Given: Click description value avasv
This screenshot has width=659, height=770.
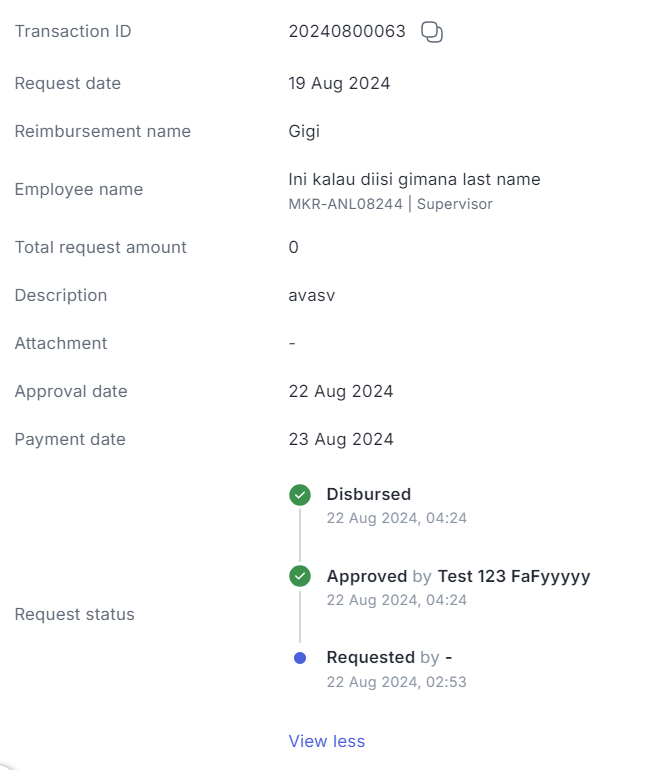Looking at the screenshot, I should tap(312, 296).
